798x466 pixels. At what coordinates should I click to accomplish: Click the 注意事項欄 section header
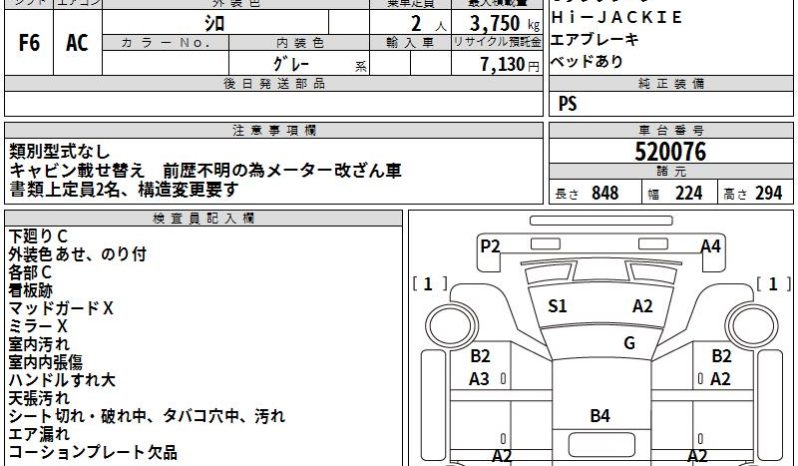[x=274, y=130]
